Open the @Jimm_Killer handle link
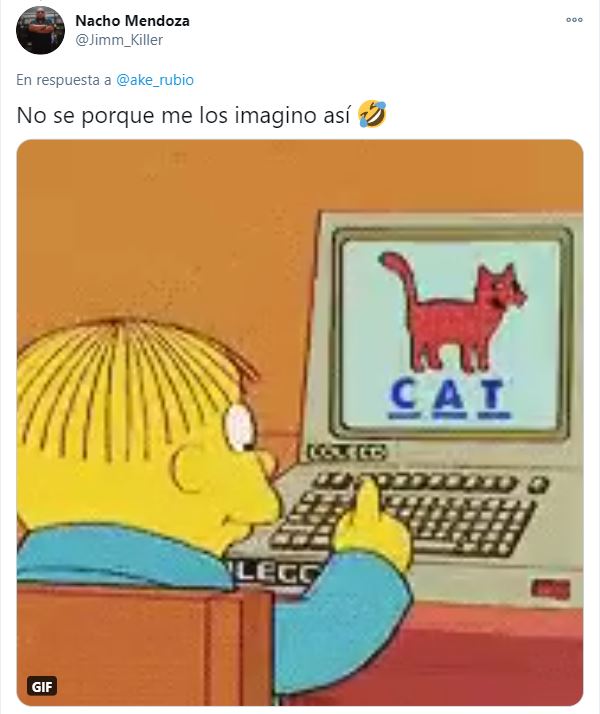Screen dimensions: 600x714 [119, 40]
